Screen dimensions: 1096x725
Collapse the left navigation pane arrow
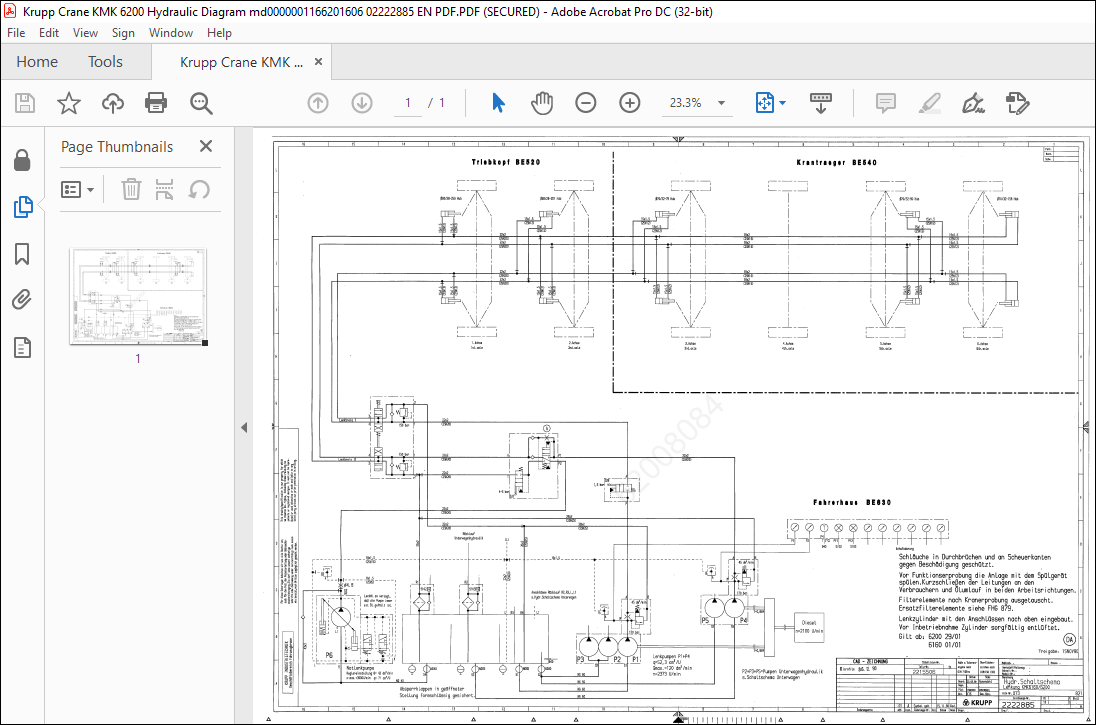click(244, 427)
